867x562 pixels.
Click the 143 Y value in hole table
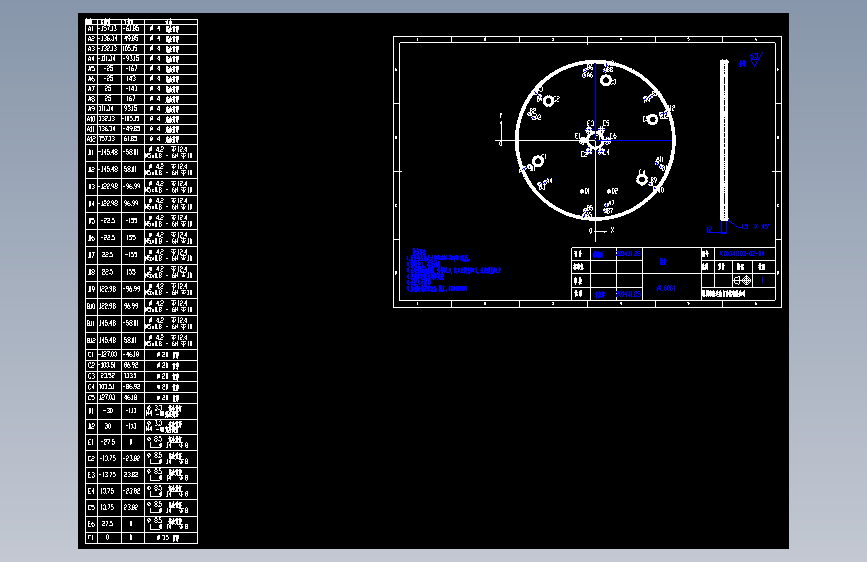point(131,79)
